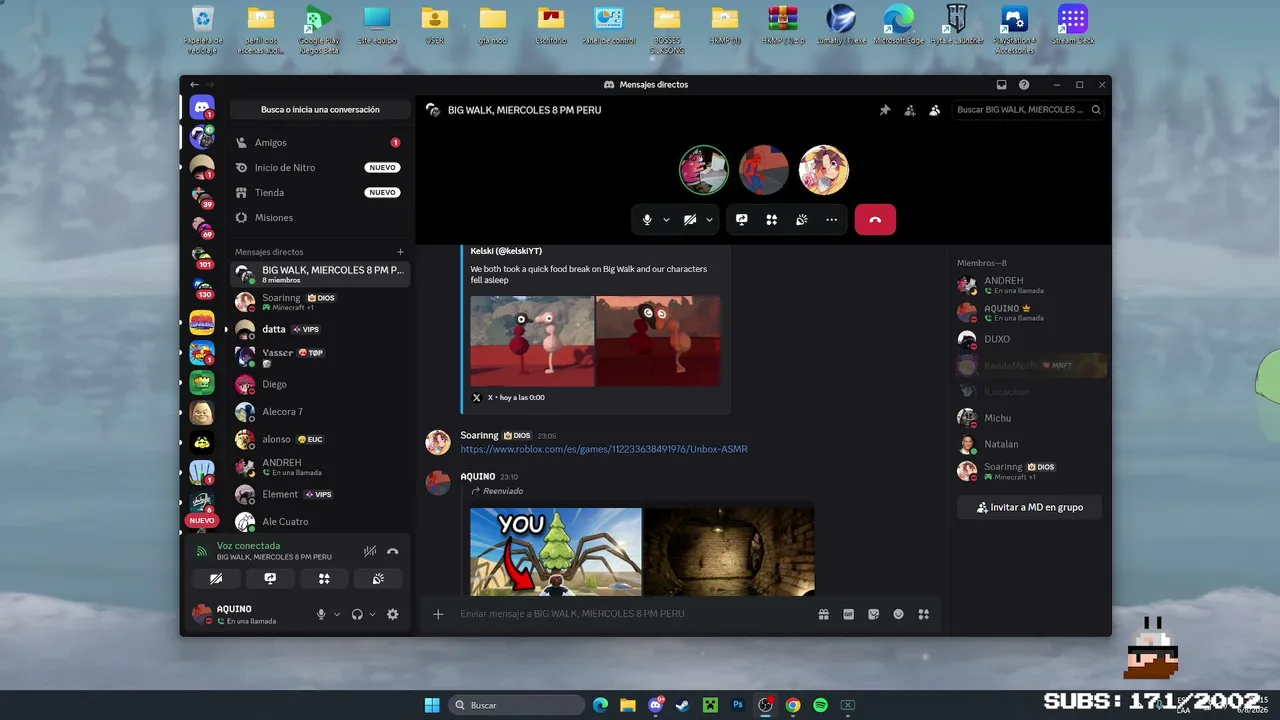Click 'Busca o inicia una conversación' field
The width and height of the screenshot is (1280, 720).
pyautogui.click(x=320, y=110)
